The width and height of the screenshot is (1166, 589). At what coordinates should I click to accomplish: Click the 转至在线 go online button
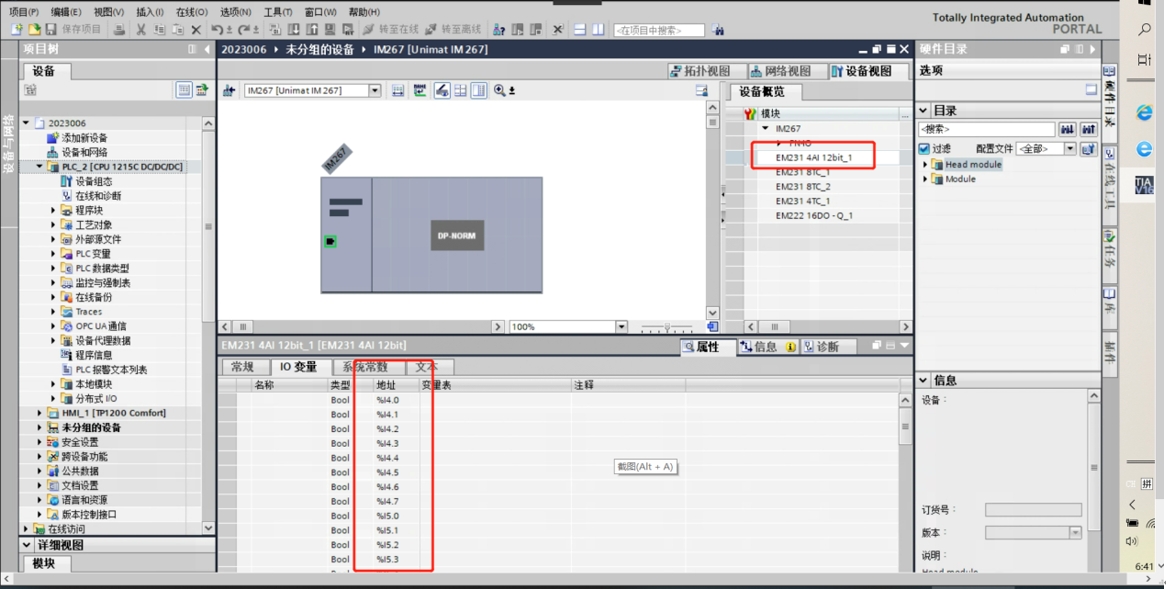[392, 30]
